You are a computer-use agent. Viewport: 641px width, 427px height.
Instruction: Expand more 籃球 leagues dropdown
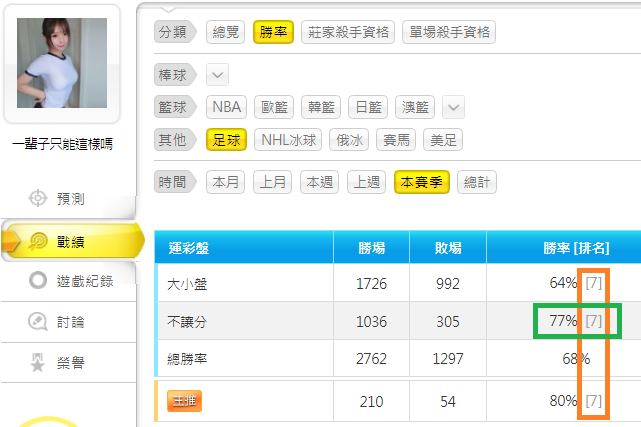453,107
